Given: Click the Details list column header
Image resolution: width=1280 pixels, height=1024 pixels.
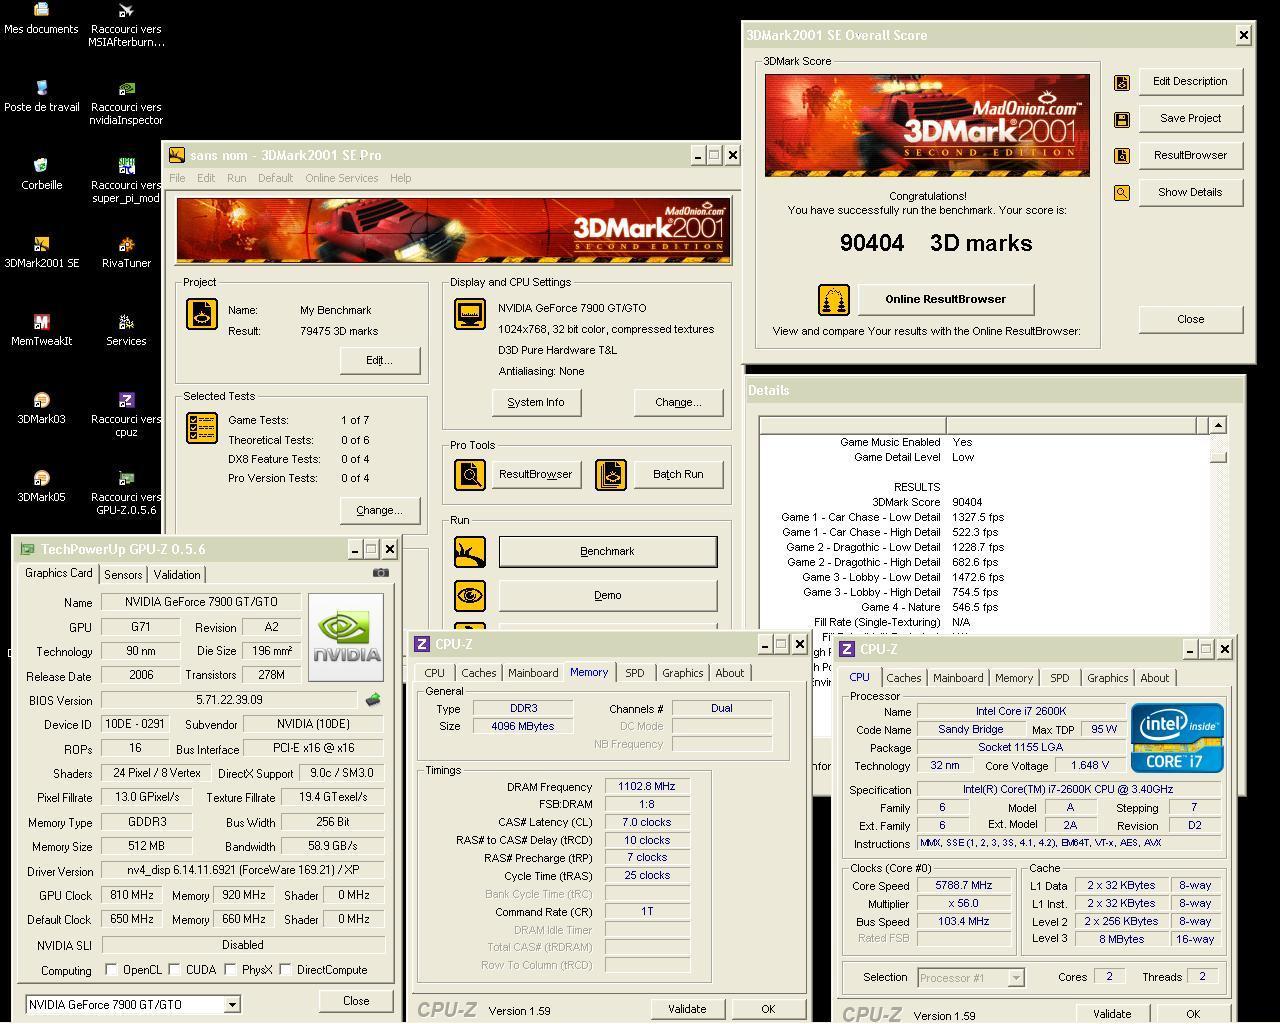Looking at the screenshot, I should [984, 426].
